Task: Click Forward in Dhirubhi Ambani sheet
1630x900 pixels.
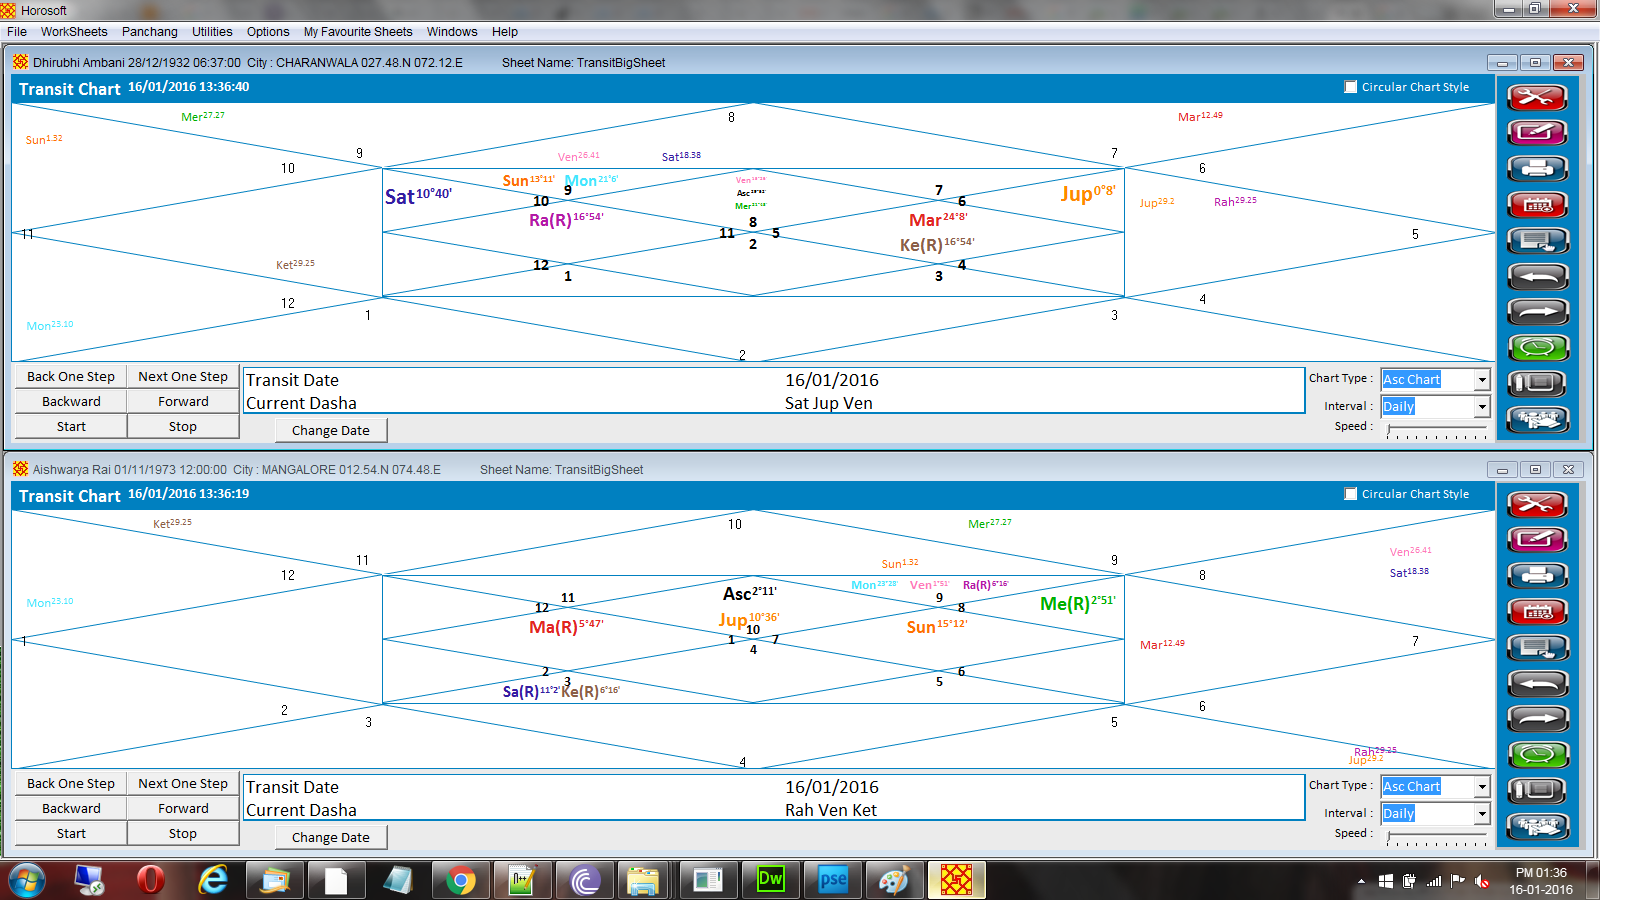Action: pos(183,402)
